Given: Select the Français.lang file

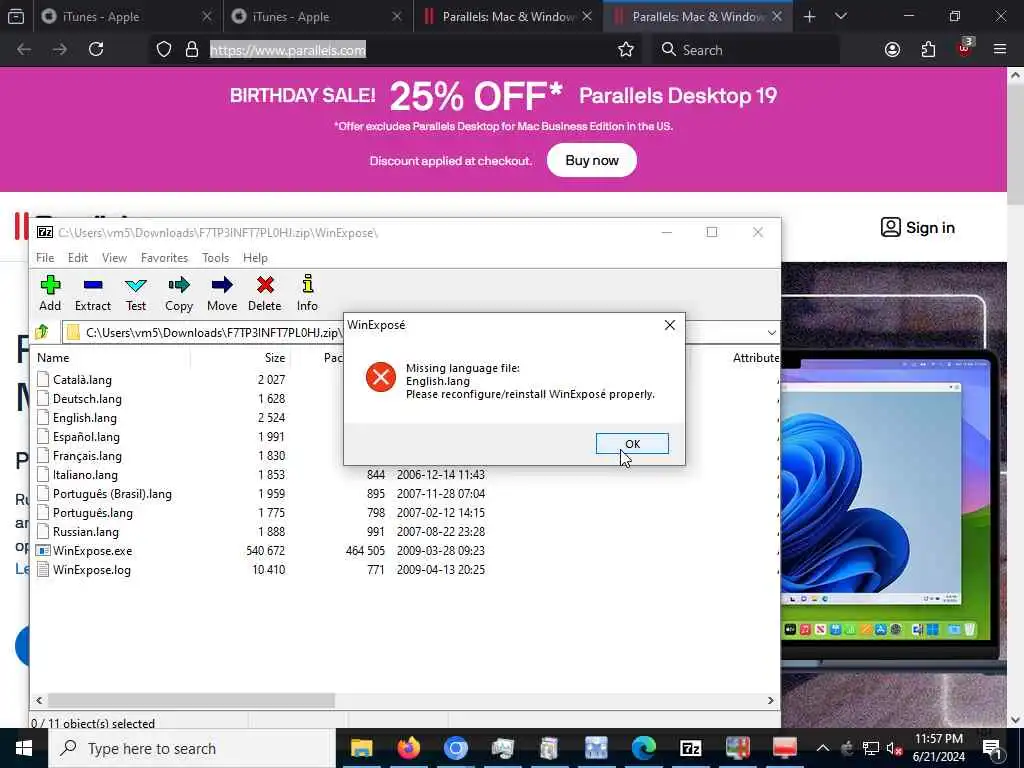Looking at the screenshot, I should [87, 455].
